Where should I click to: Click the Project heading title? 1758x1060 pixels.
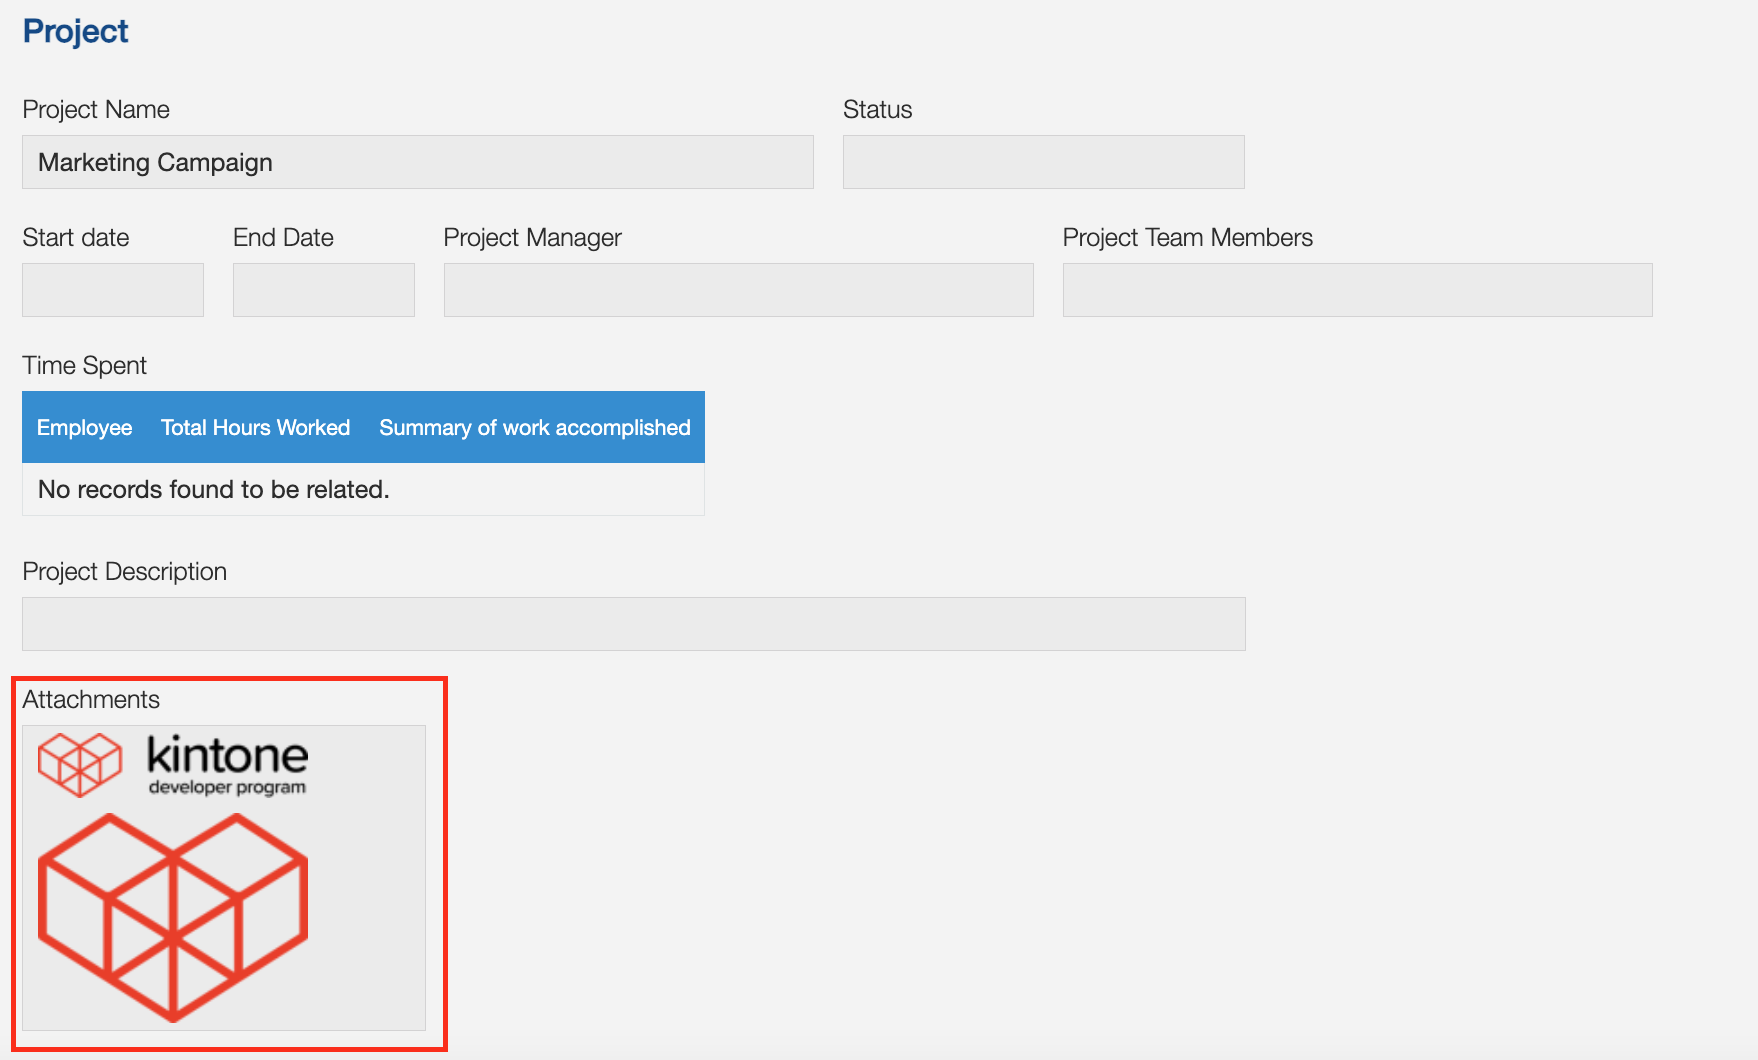(x=75, y=31)
